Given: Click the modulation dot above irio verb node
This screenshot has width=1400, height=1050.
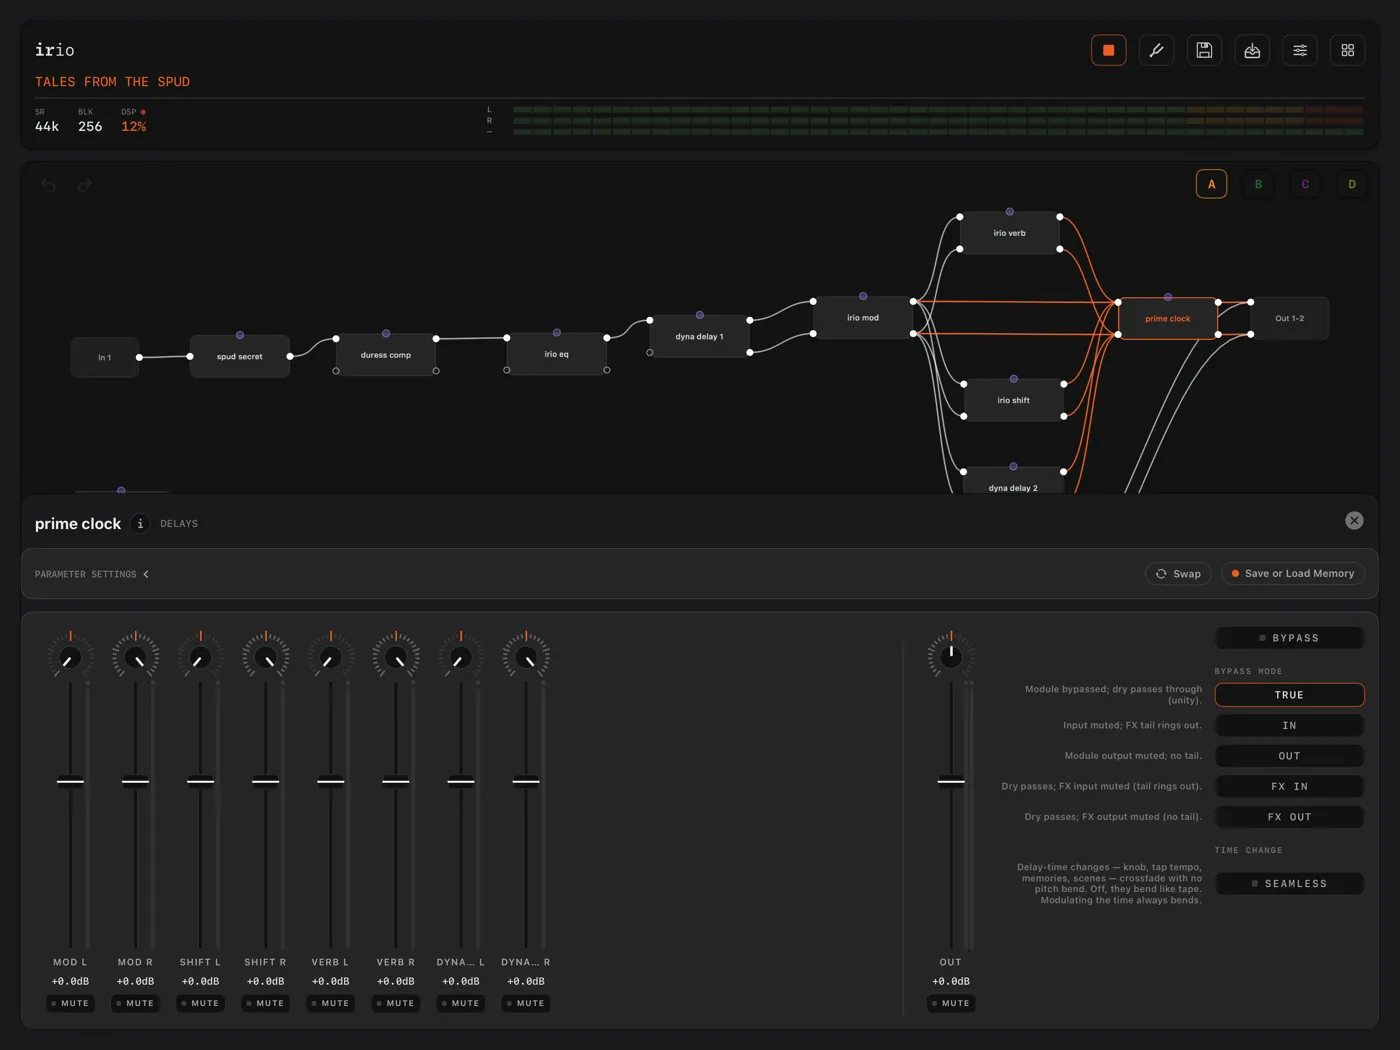Looking at the screenshot, I should click(x=1010, y=212).
